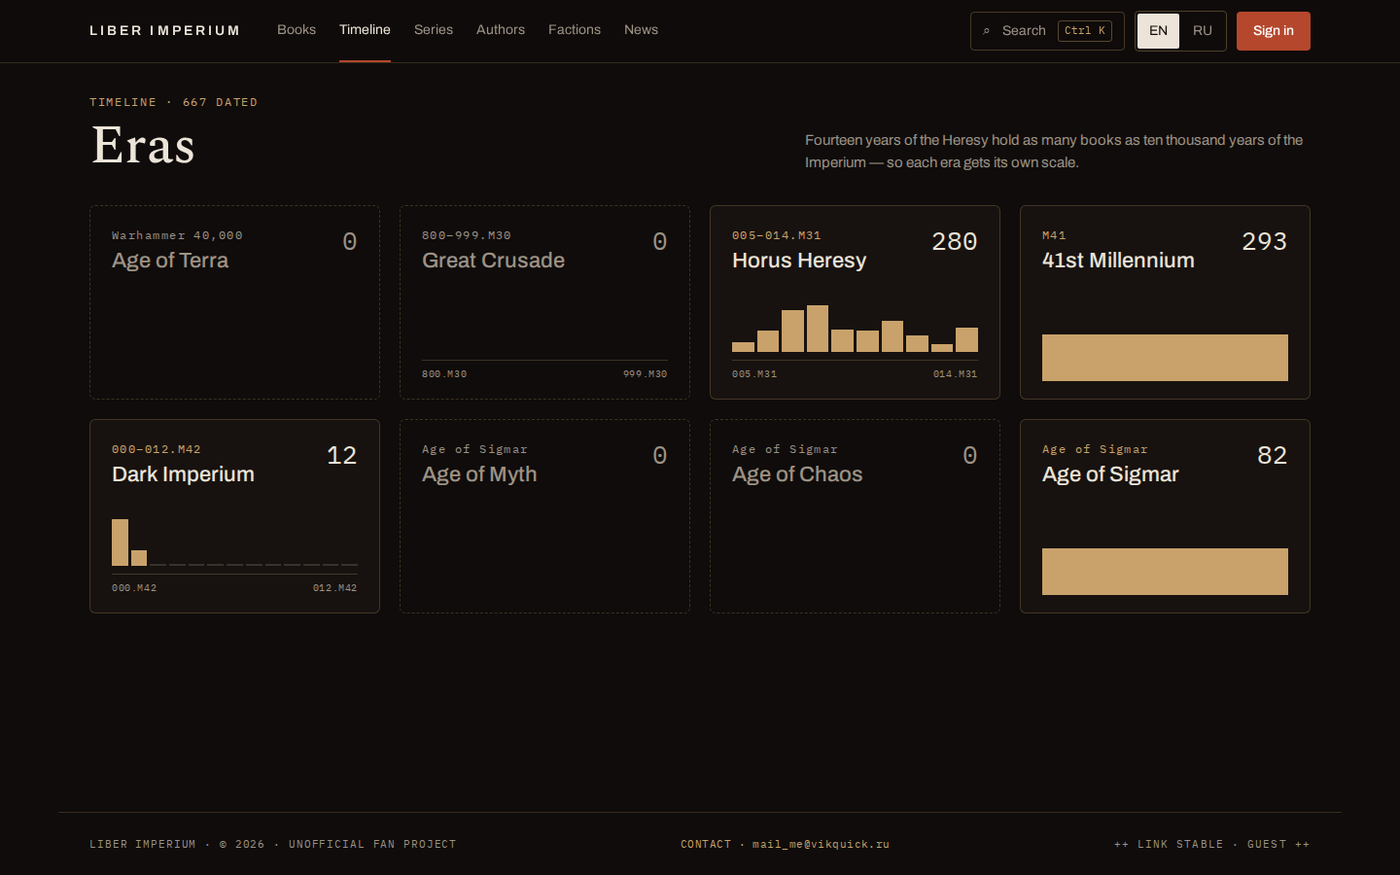Click the 005.M31 axis label
1400x875 pixels.
[x=754, y=374]
